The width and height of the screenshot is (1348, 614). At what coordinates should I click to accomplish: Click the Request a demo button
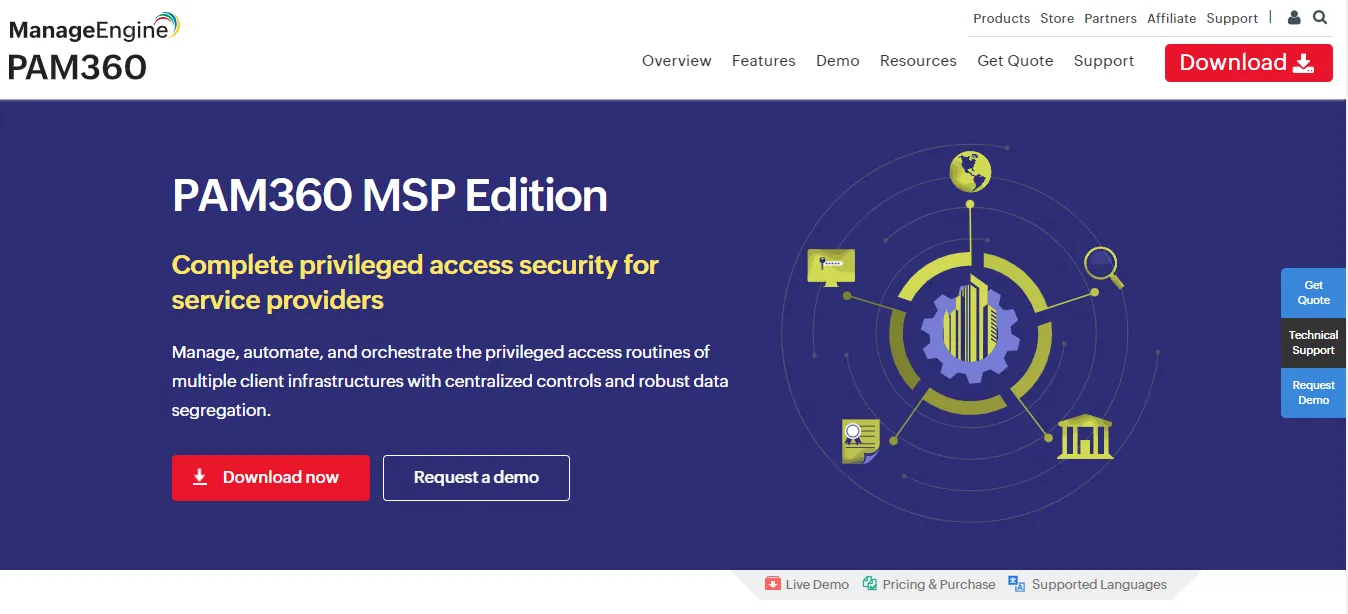(476, 478)
